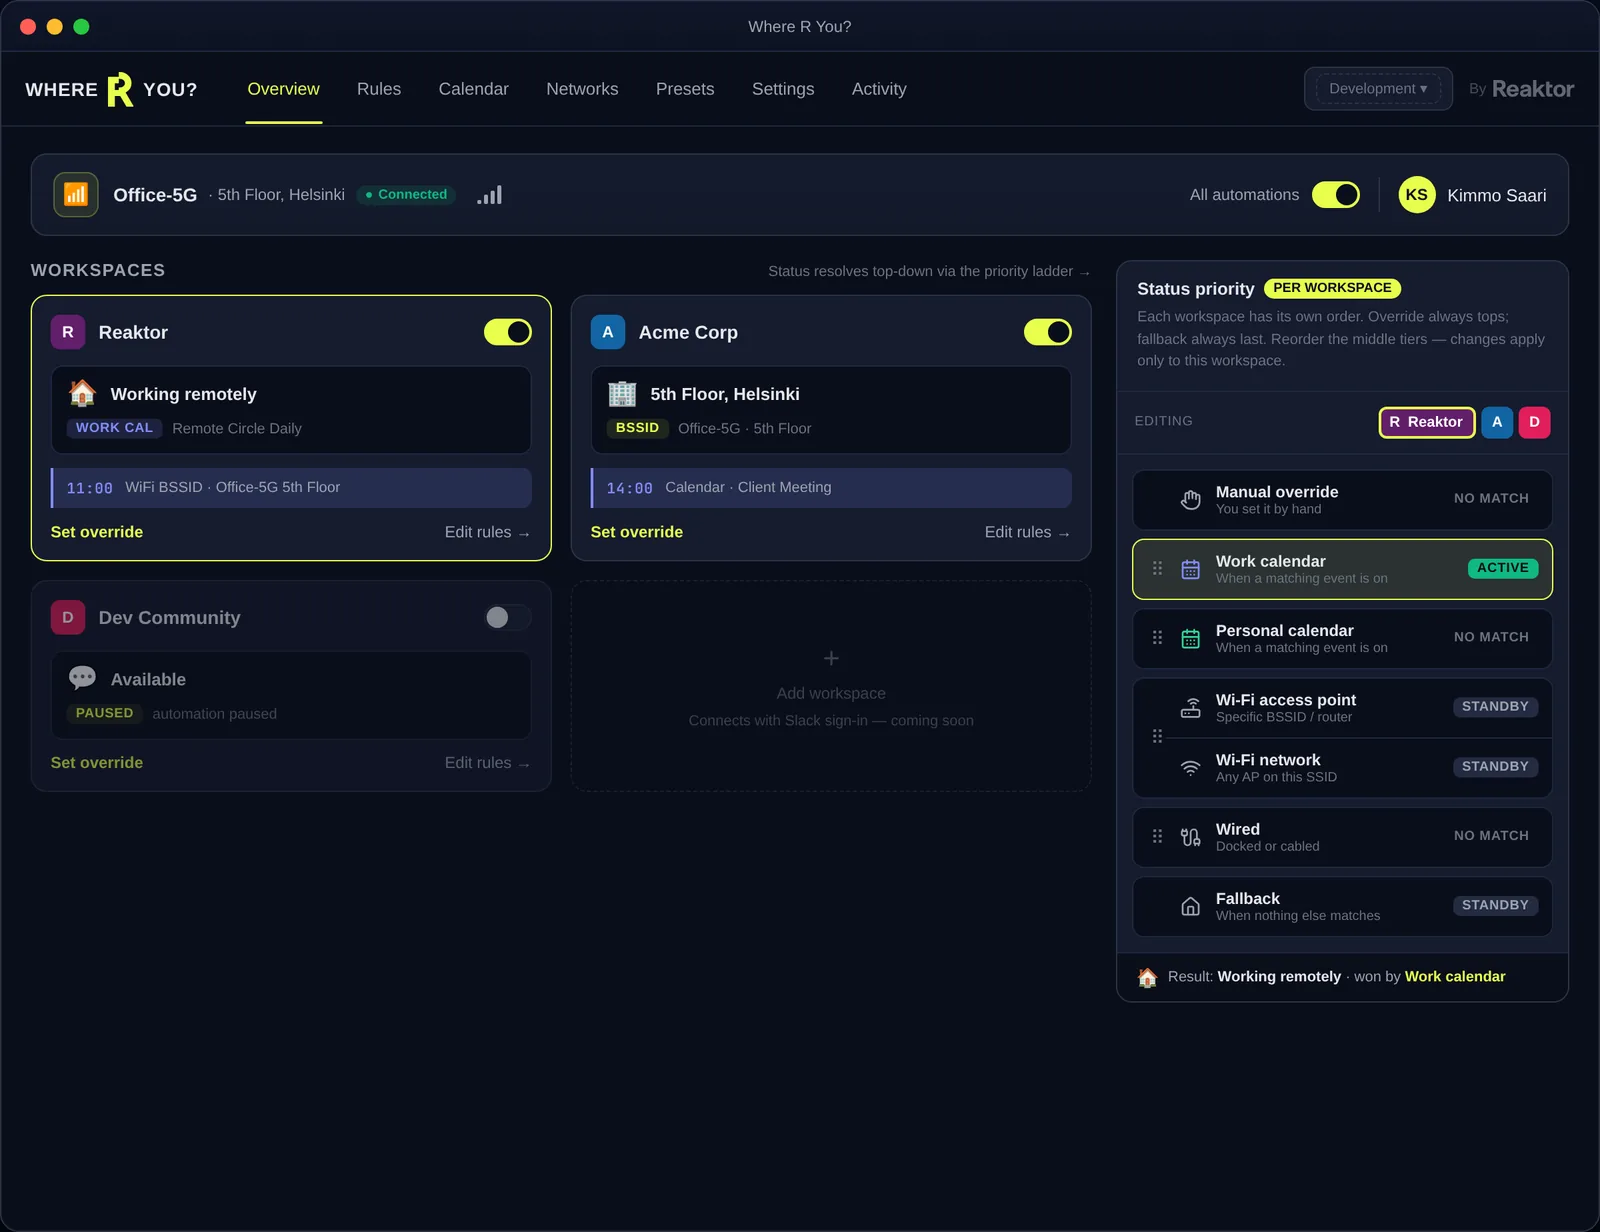Click the WORK CAL tag
This screenshot has height=1232, width=1600.
(x=114, y=428)
